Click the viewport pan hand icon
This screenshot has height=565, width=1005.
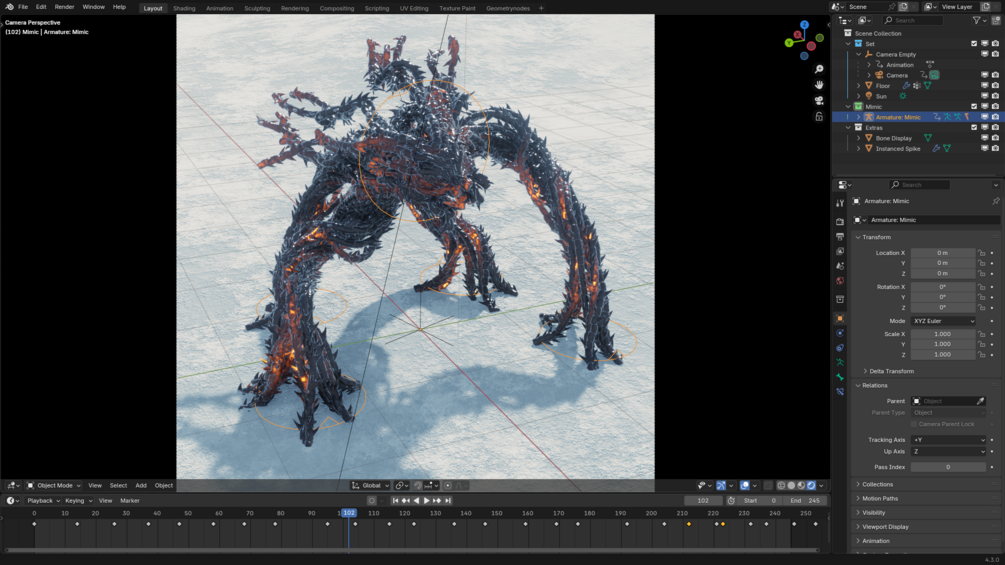click(819, 85)
